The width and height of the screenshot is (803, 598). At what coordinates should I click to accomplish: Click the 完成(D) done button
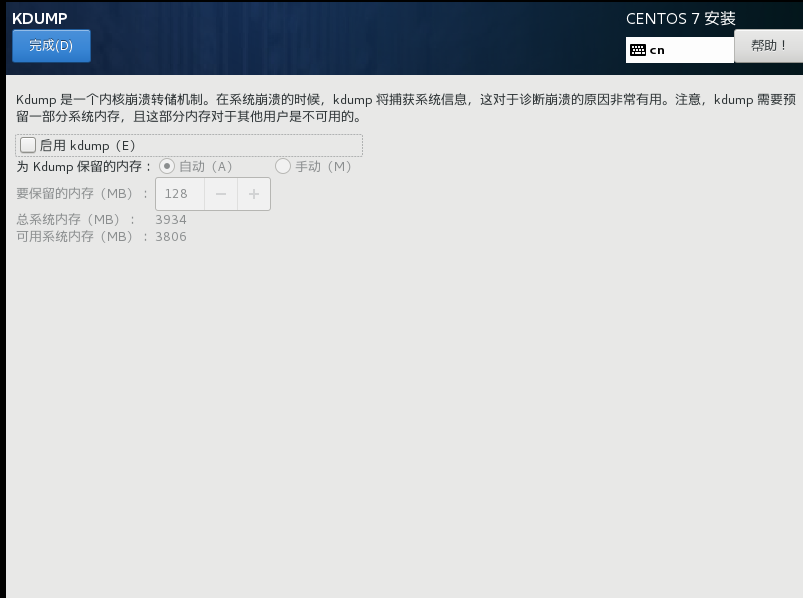tap(51, 46)
